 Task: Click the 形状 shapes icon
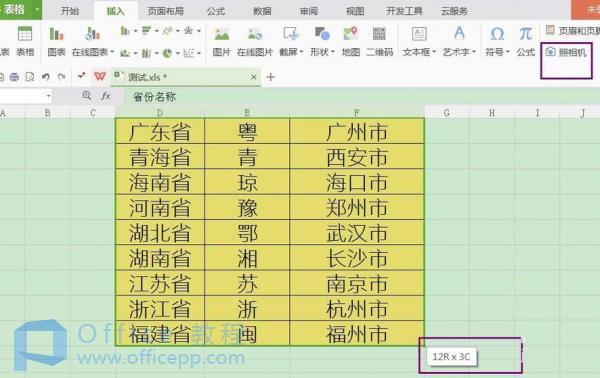pyautogui.click(x=322, y=34)
